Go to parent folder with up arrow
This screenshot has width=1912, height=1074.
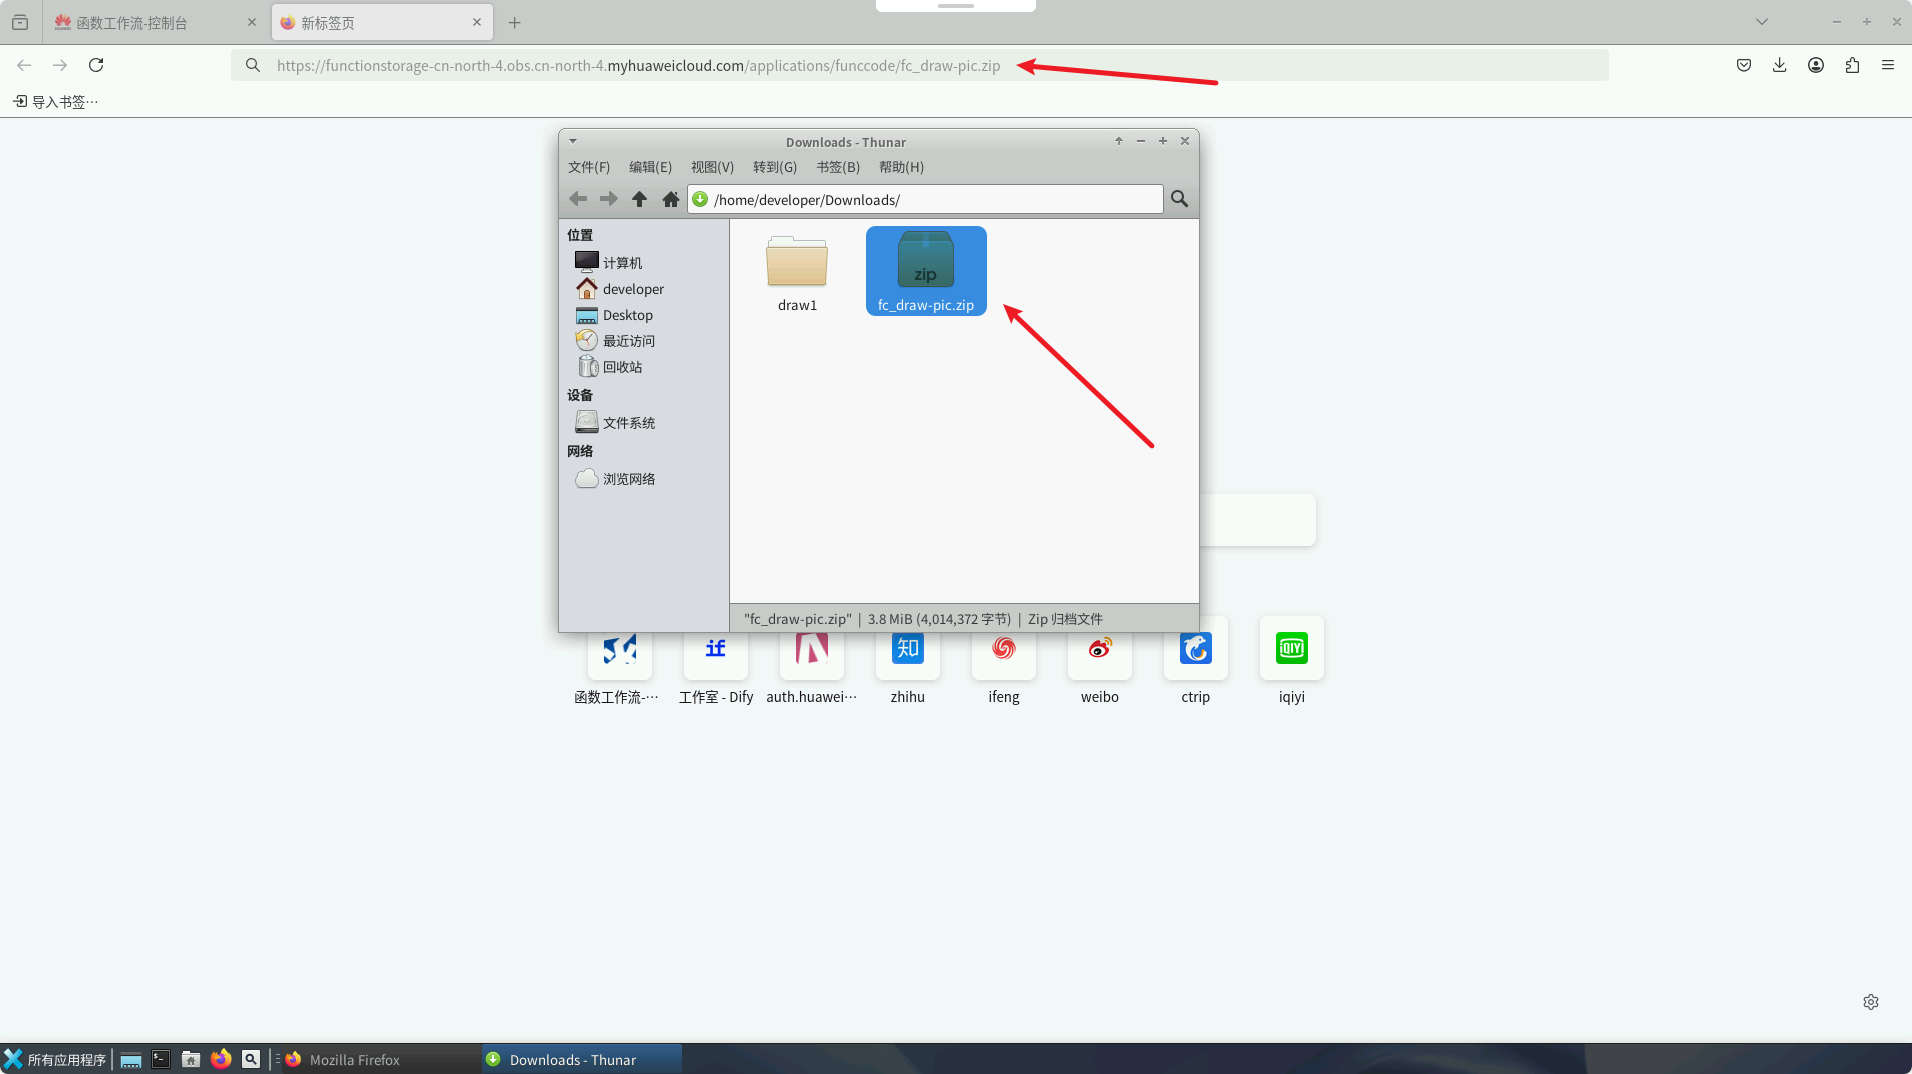pos(639,199)
